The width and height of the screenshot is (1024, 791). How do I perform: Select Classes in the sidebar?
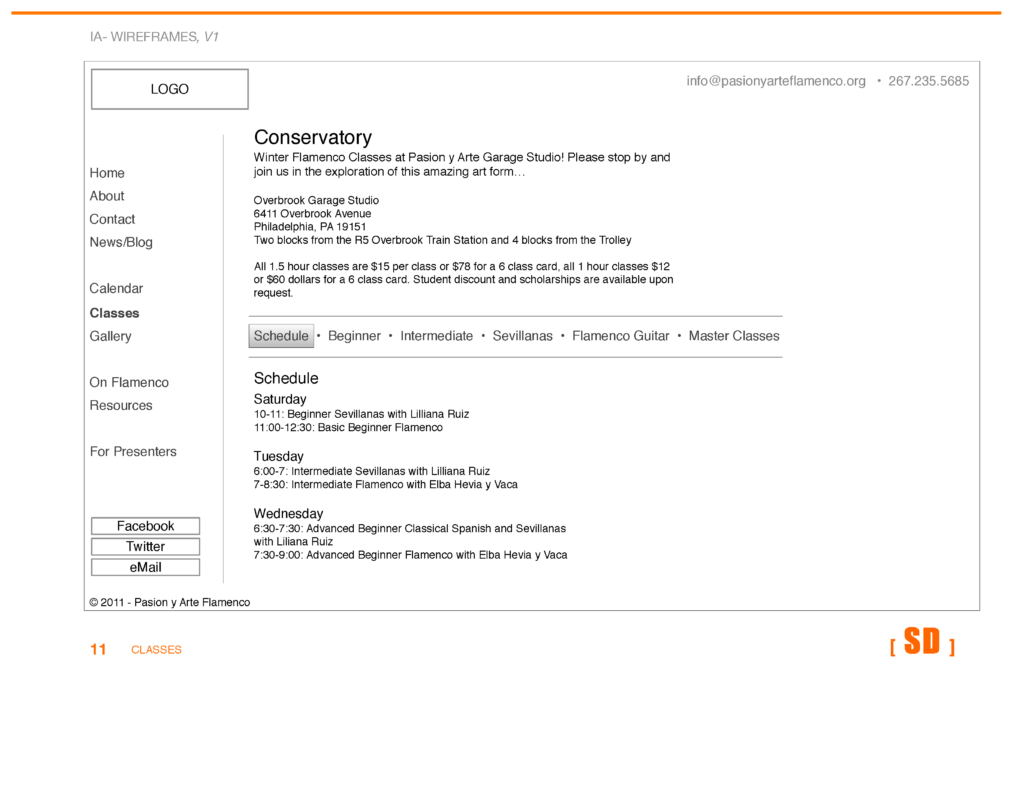114,313
